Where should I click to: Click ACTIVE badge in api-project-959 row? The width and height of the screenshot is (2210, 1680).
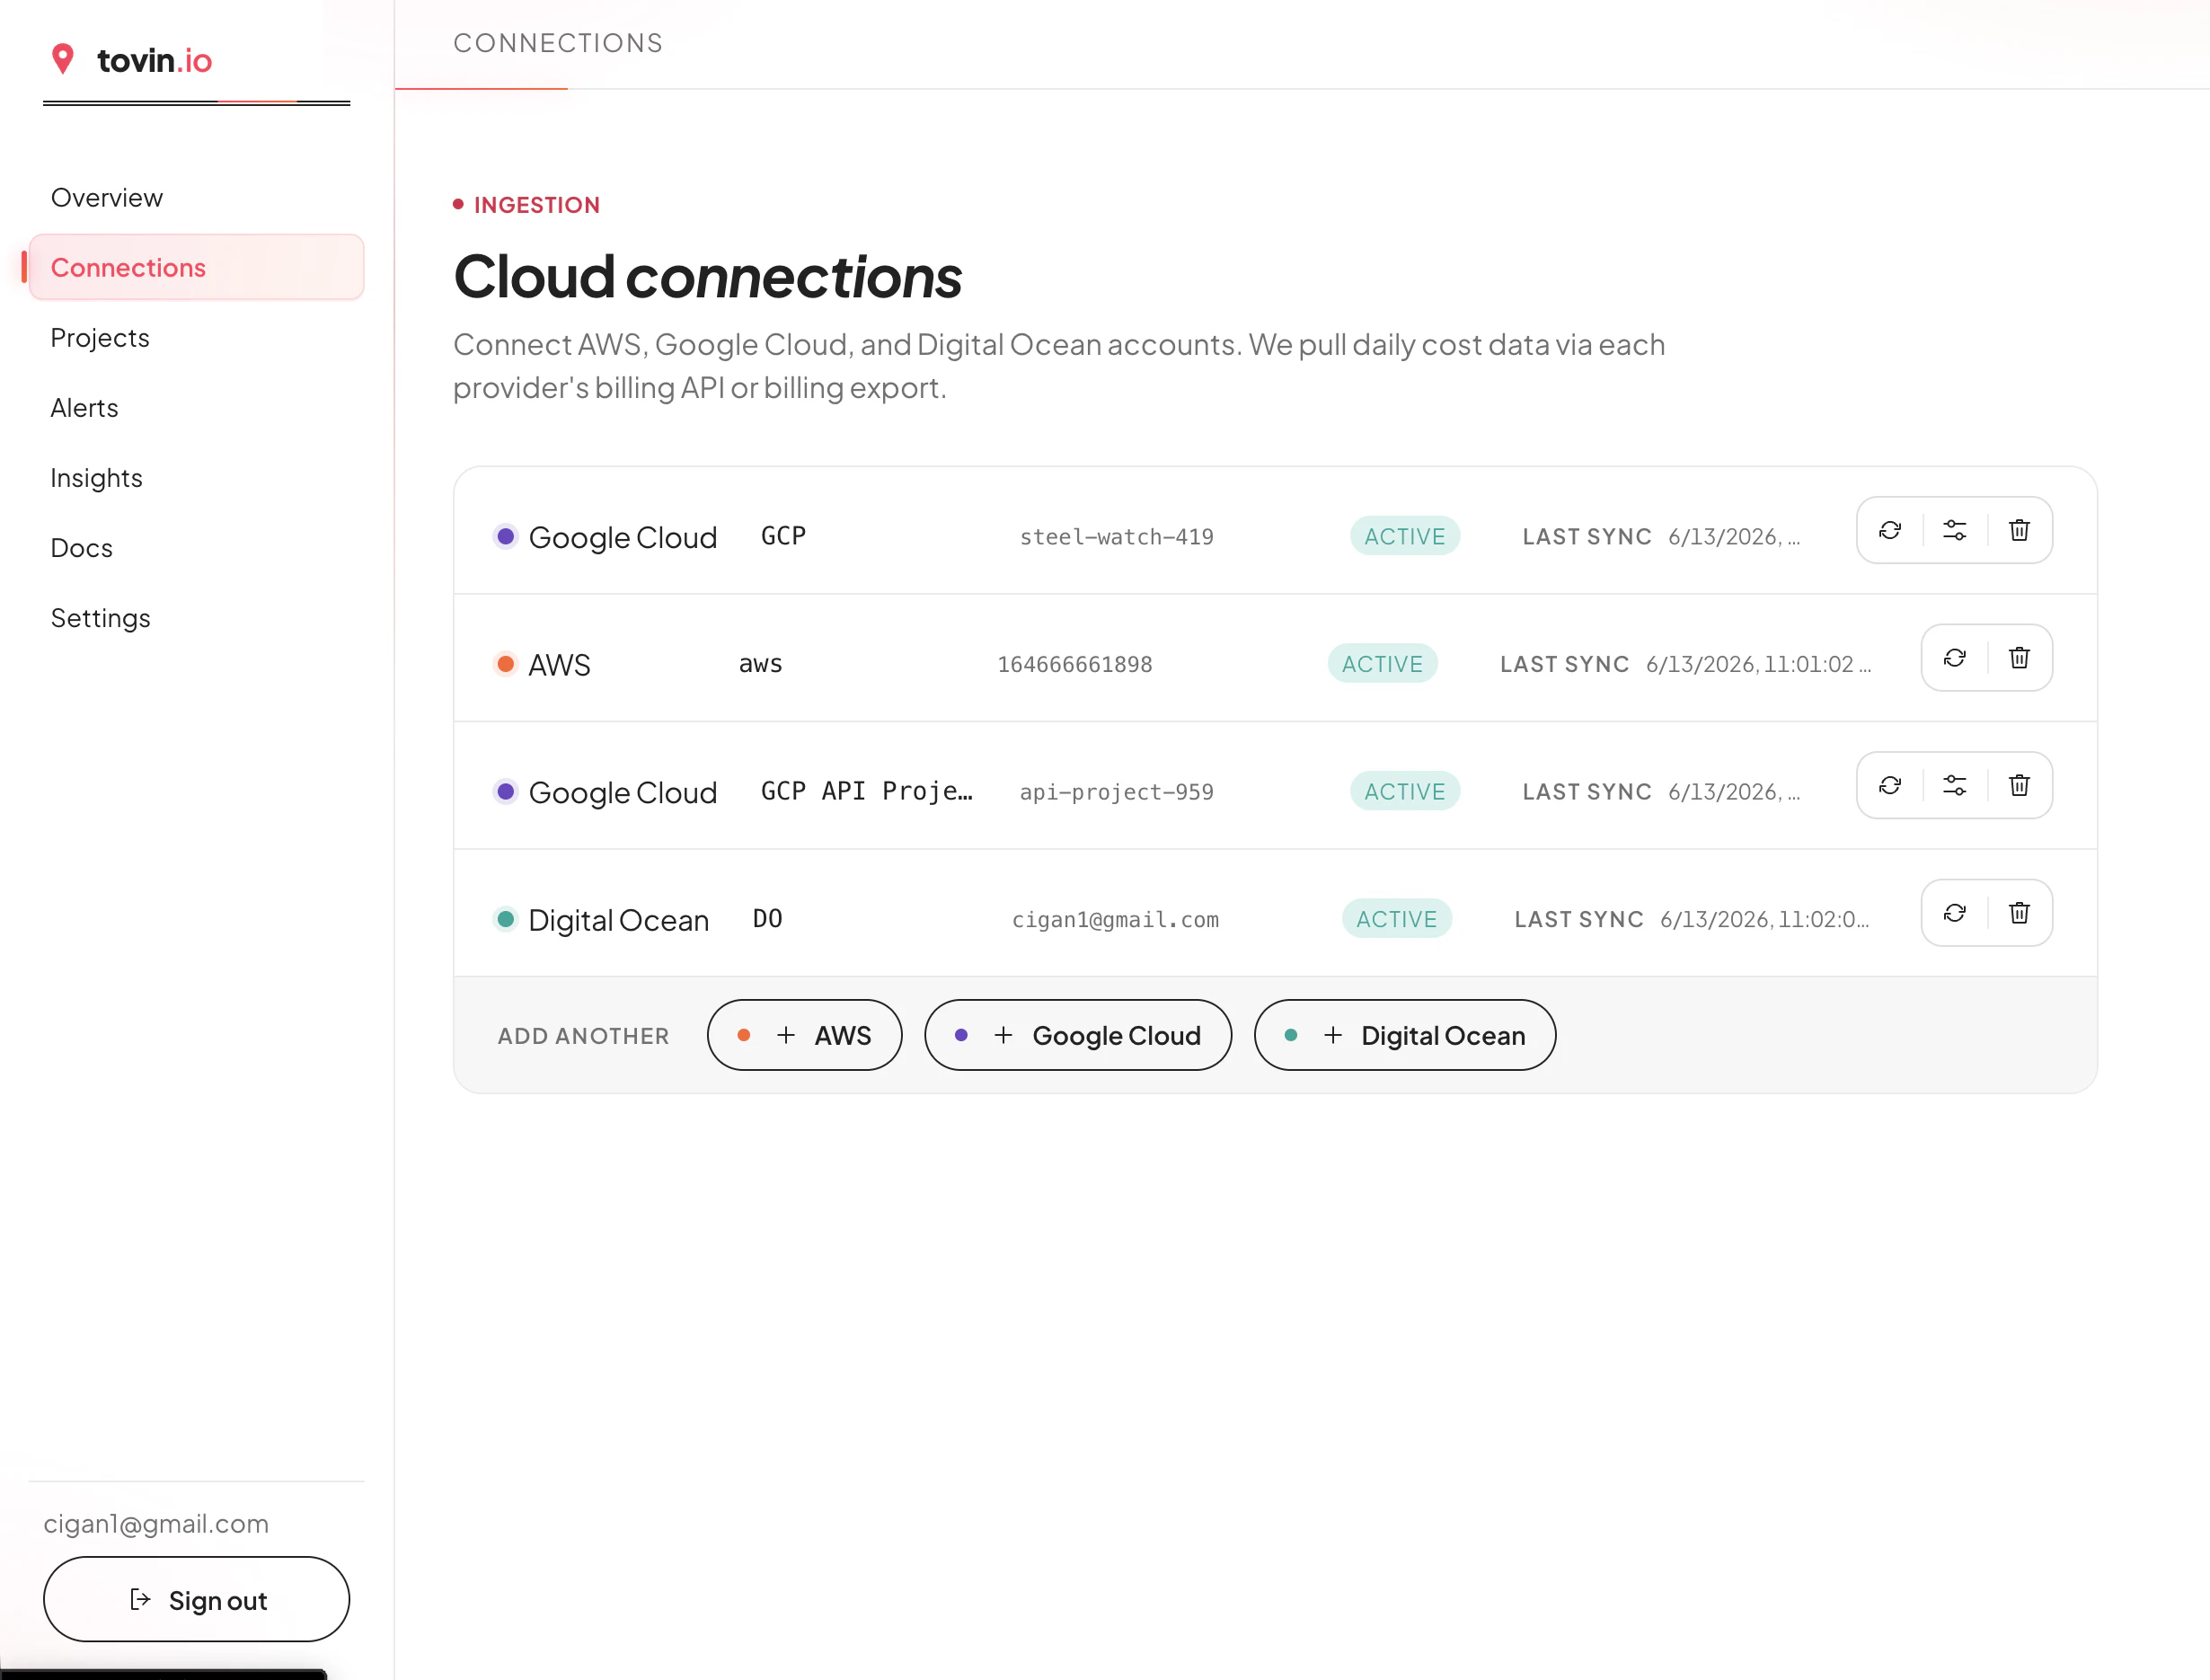(1404, 792)
